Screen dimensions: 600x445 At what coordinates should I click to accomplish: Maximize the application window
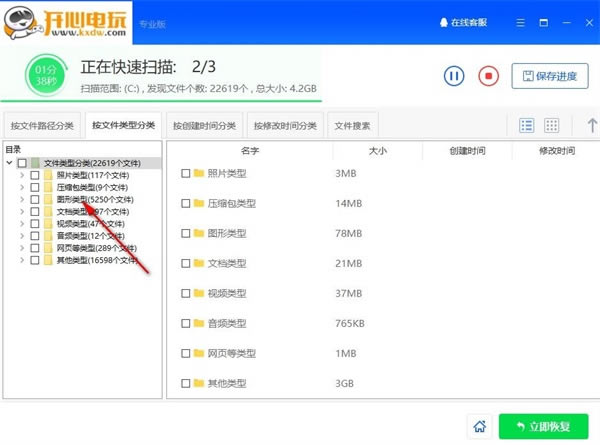(x=543, y=23)
